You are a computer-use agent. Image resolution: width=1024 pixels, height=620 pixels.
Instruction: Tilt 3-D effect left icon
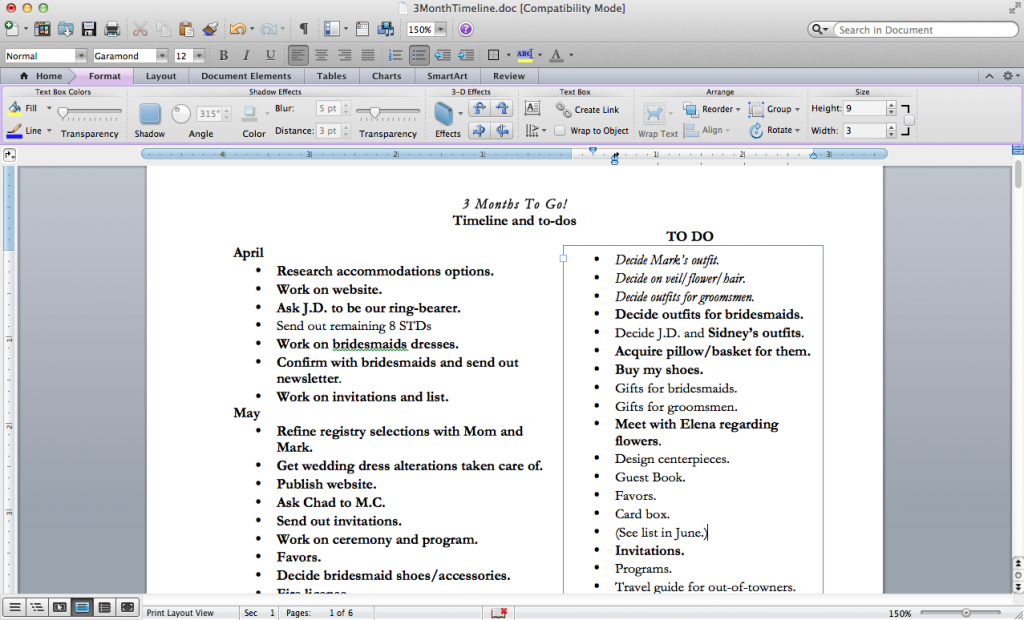pos(479,130)
